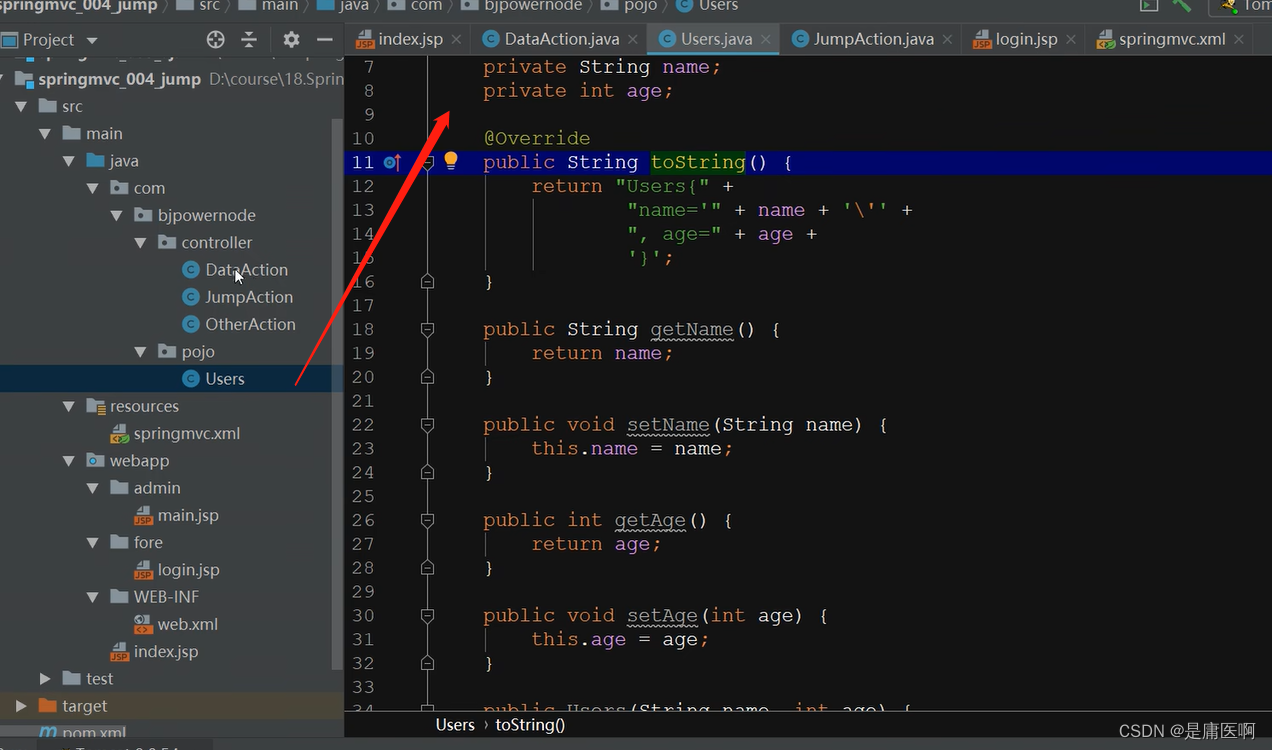Click the Project panel vertical scrollbar
Screen dimensions: 1272x750
(x=338, y=395)
